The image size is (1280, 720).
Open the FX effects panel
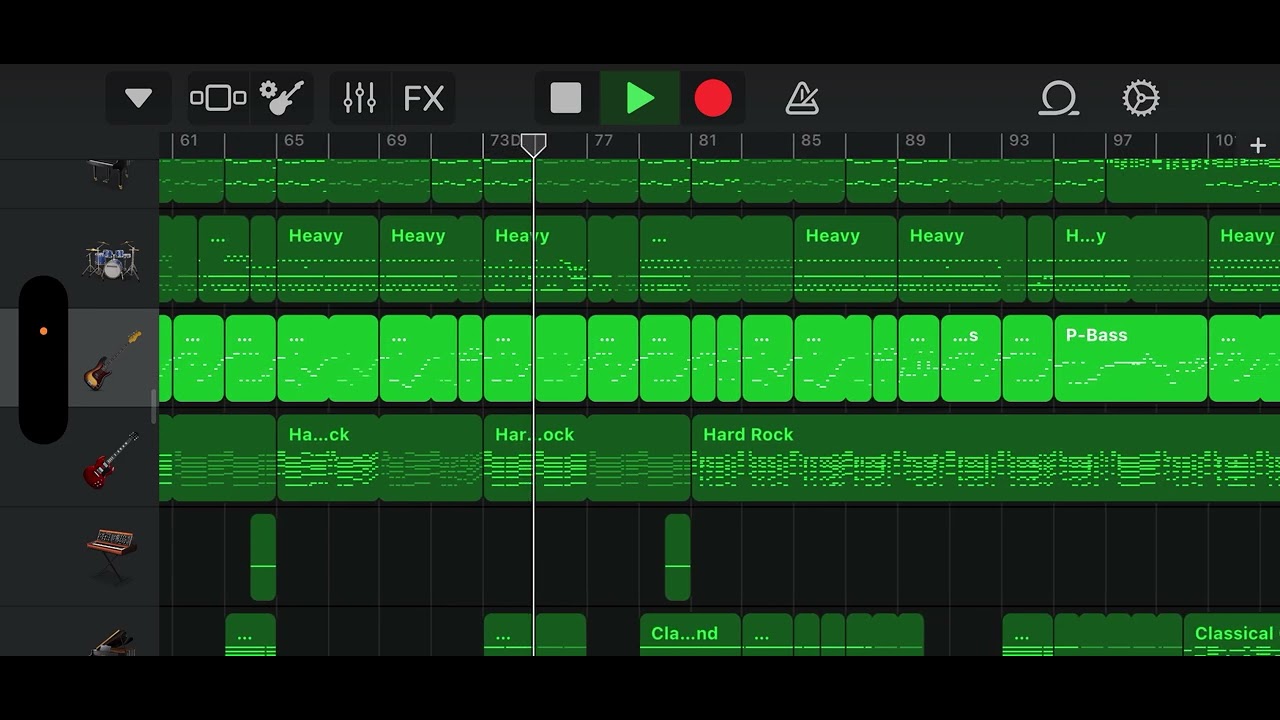(423, 98)
